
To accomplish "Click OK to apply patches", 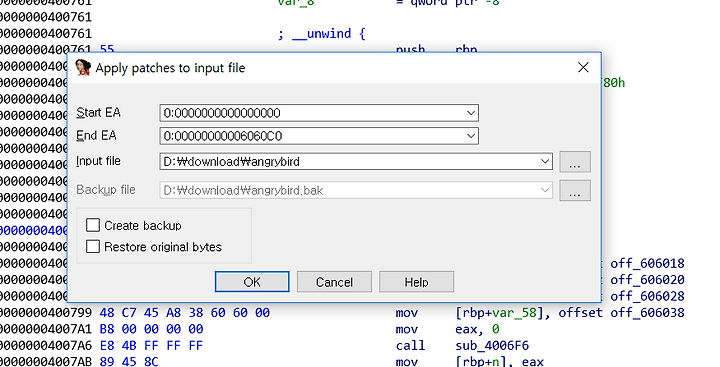I will [252, 282].
